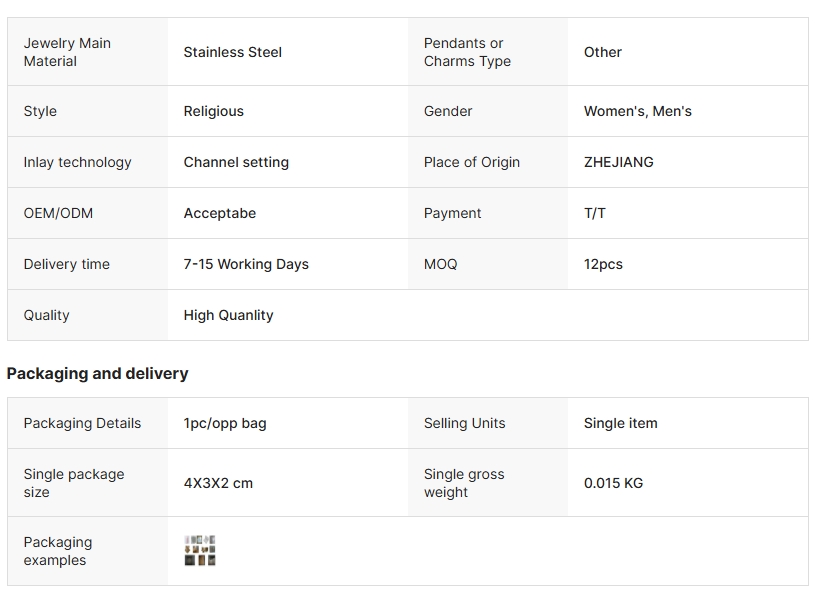Click the "Pendants or Charms Type" label
828x615 pixels.
click(x=467, y=52)
